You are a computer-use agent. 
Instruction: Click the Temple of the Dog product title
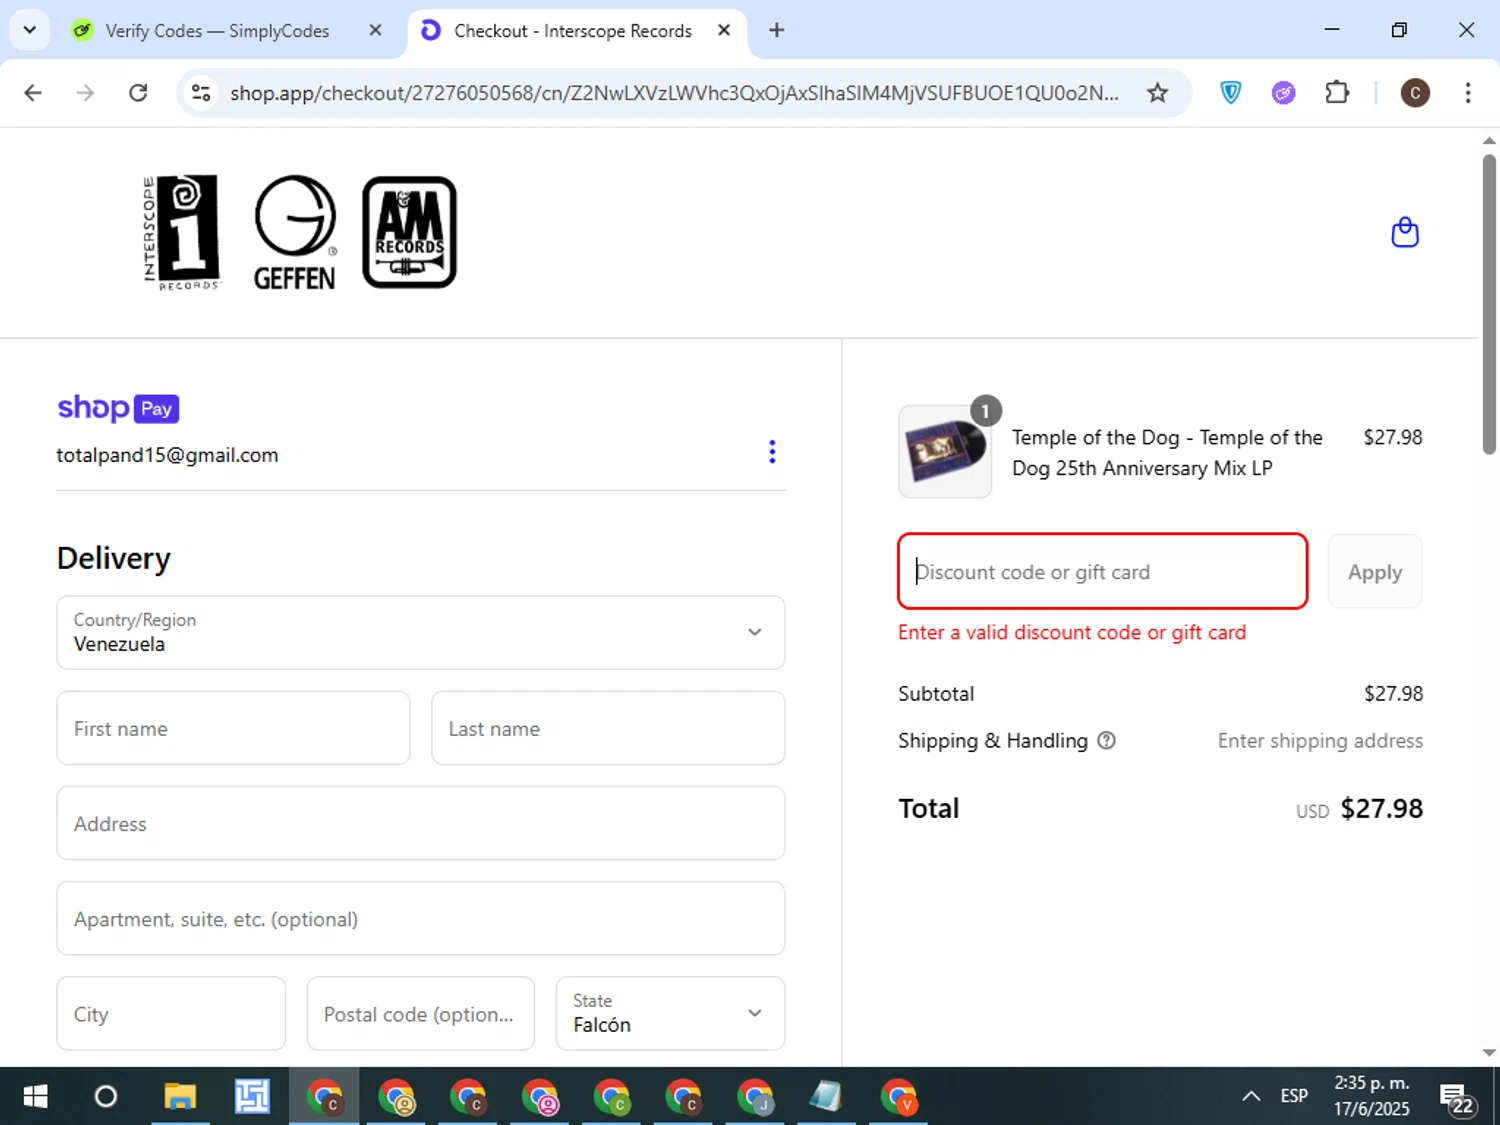(1167, 452)
